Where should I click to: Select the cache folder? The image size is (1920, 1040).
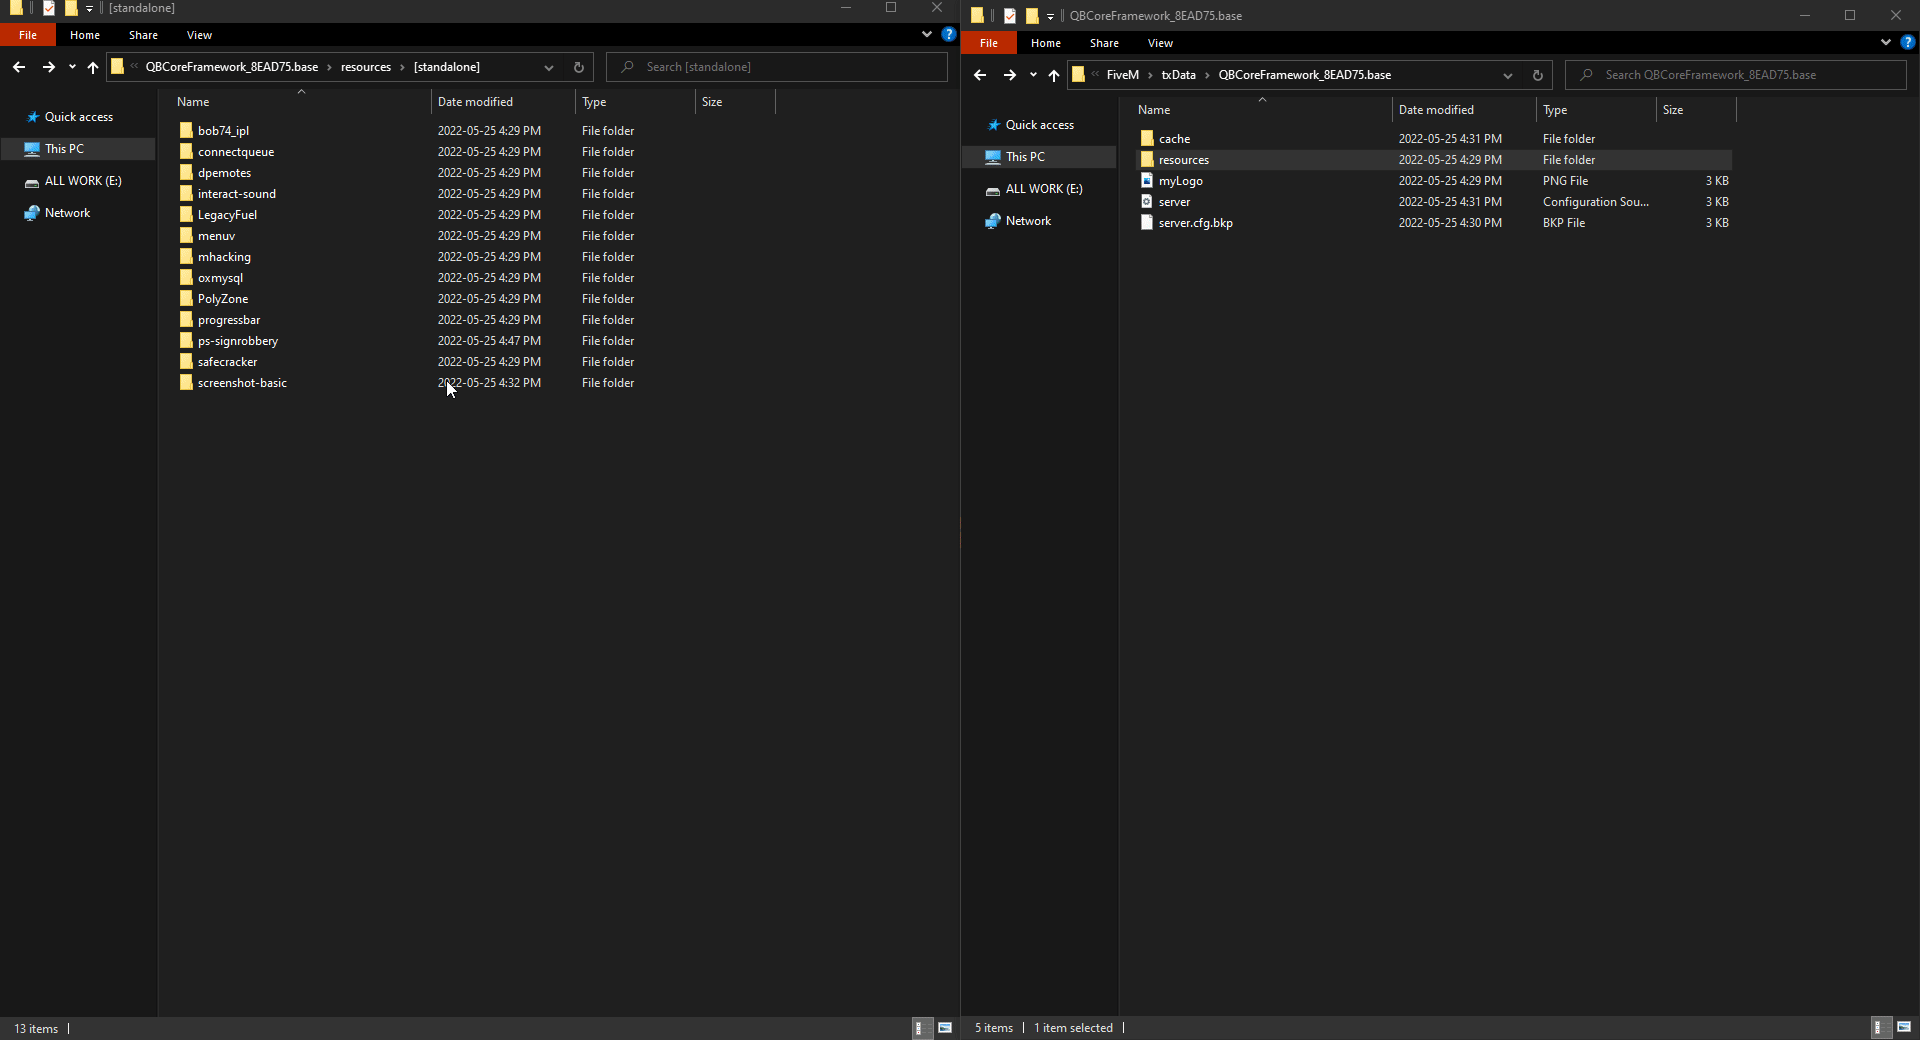pos(1174,139)
